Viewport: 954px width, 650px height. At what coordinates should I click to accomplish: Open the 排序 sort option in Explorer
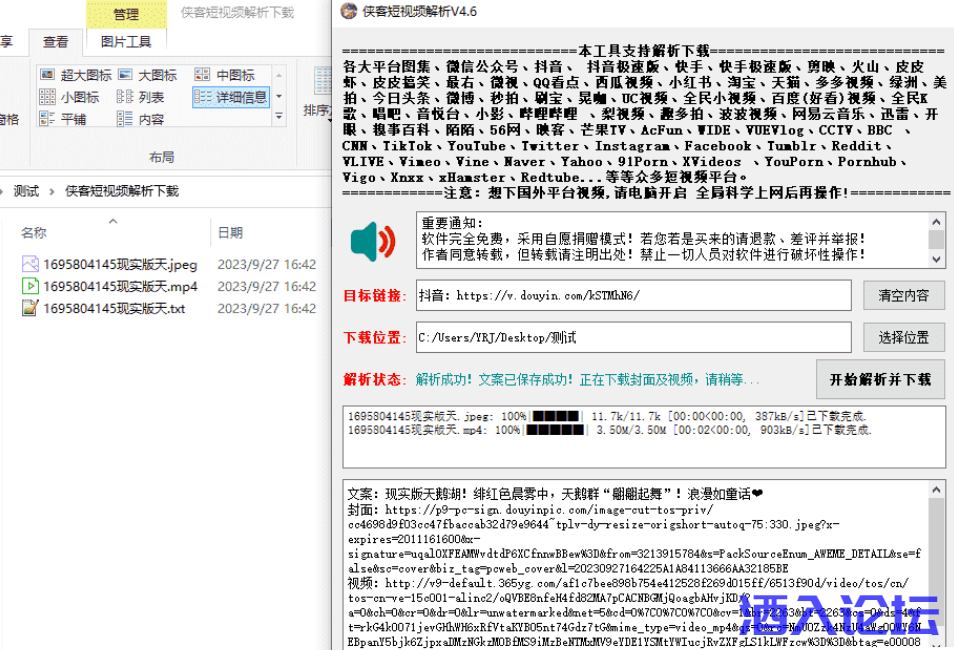318,93
